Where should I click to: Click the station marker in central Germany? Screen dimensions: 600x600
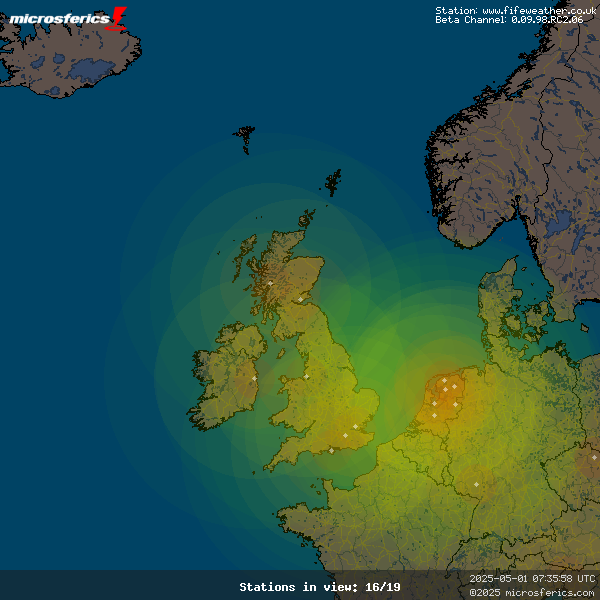coord(476,485)
